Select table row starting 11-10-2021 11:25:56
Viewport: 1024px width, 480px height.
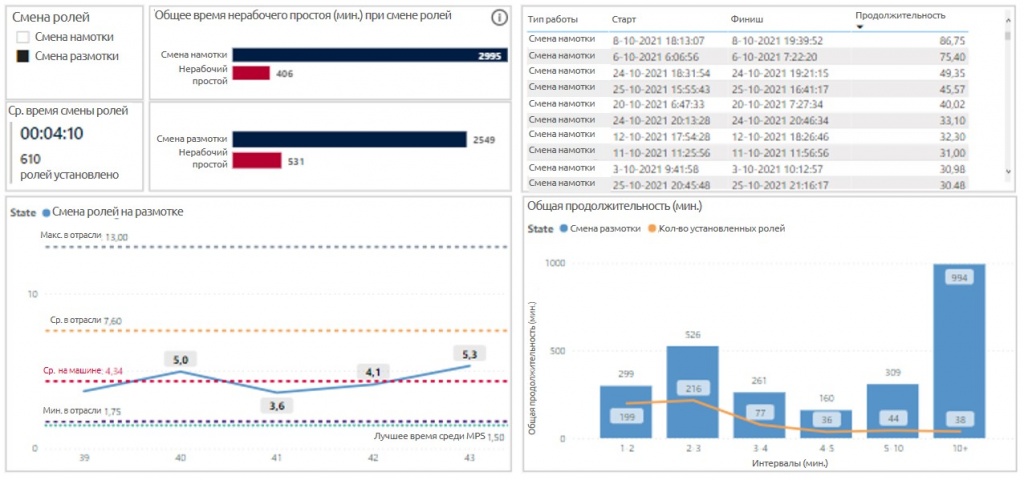tap(747, 152)
